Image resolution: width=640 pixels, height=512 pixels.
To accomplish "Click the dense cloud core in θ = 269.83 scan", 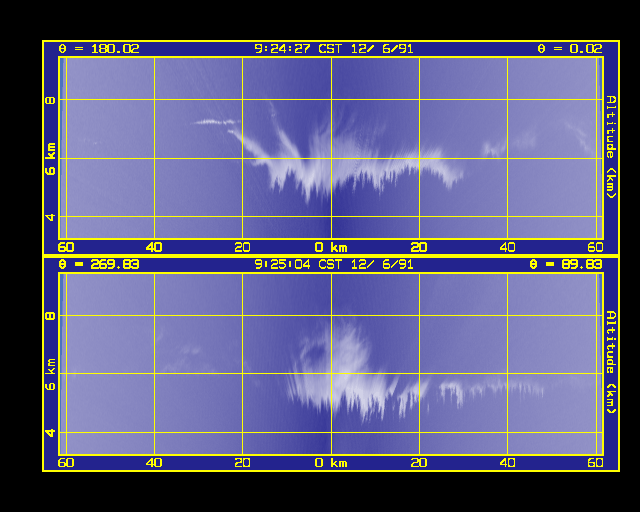I will pyautogui.click(x=338, y=370).
